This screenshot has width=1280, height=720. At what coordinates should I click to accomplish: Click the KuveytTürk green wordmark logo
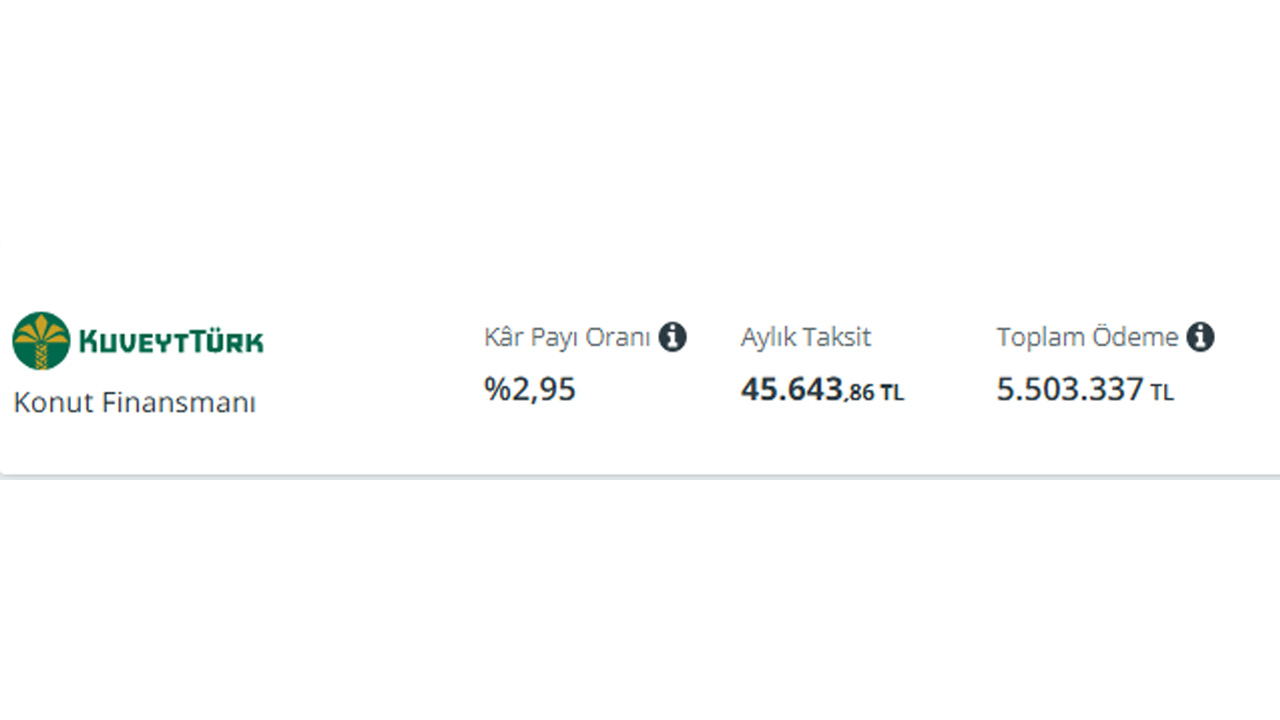point(171,342)
